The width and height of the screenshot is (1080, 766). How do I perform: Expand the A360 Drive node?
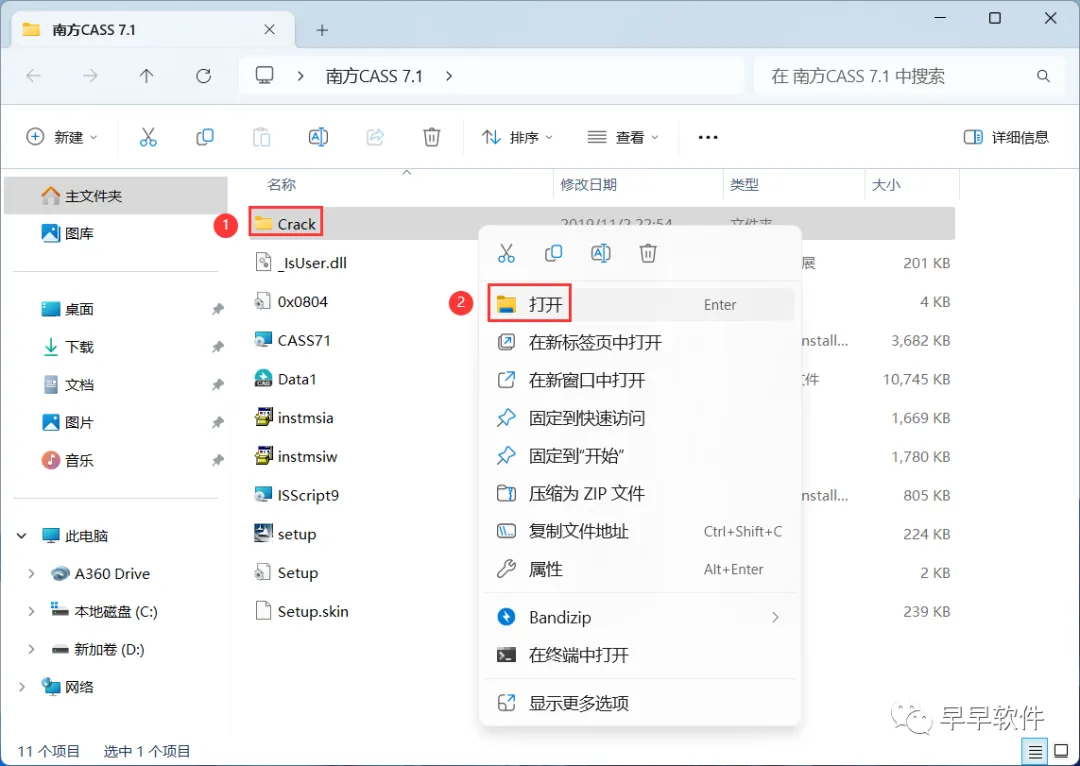[x=31, y=573]
